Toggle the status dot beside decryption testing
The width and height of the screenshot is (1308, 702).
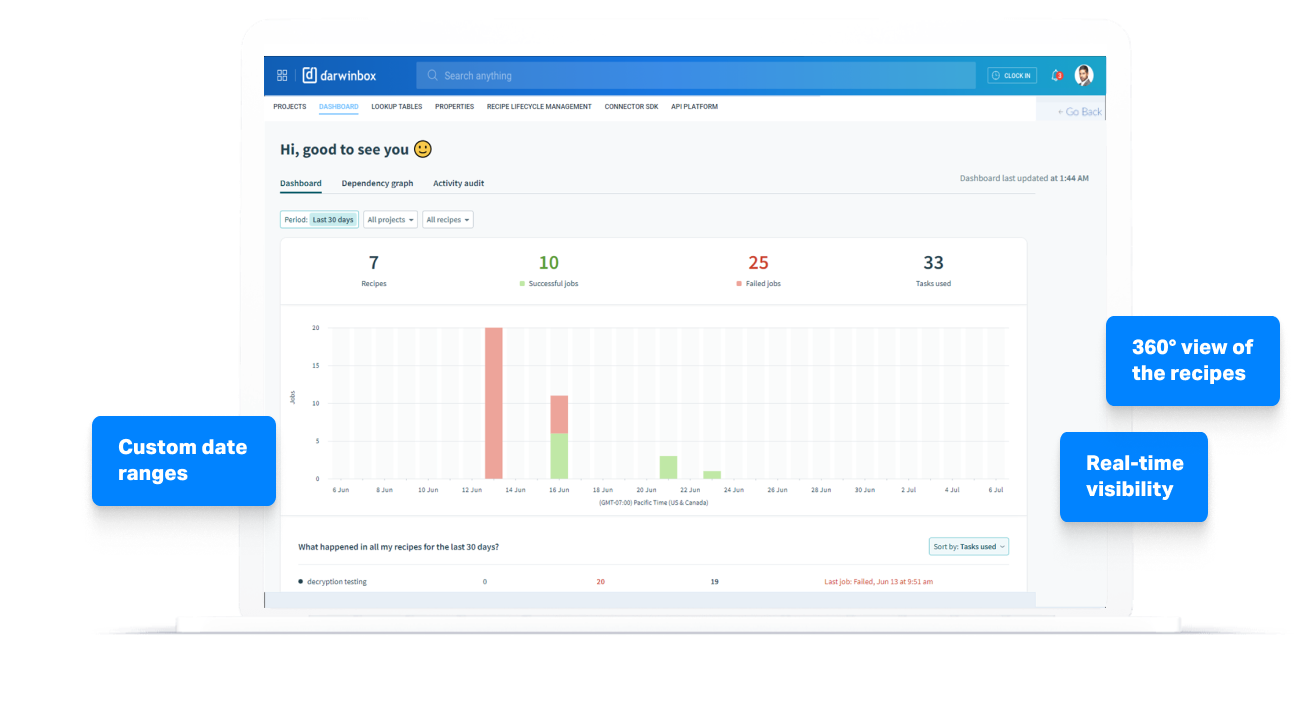303,581
